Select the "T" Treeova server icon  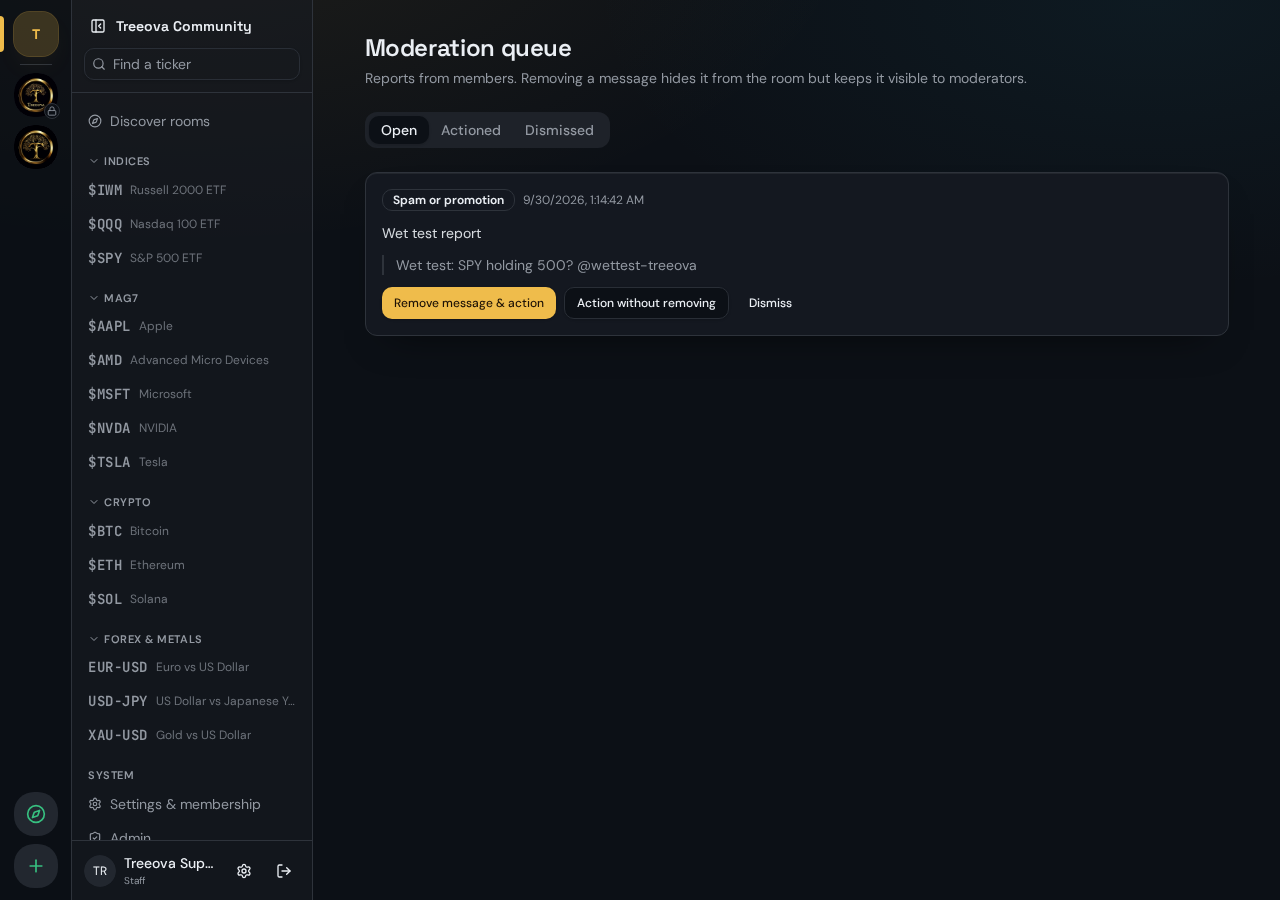(x=36, y=34)
